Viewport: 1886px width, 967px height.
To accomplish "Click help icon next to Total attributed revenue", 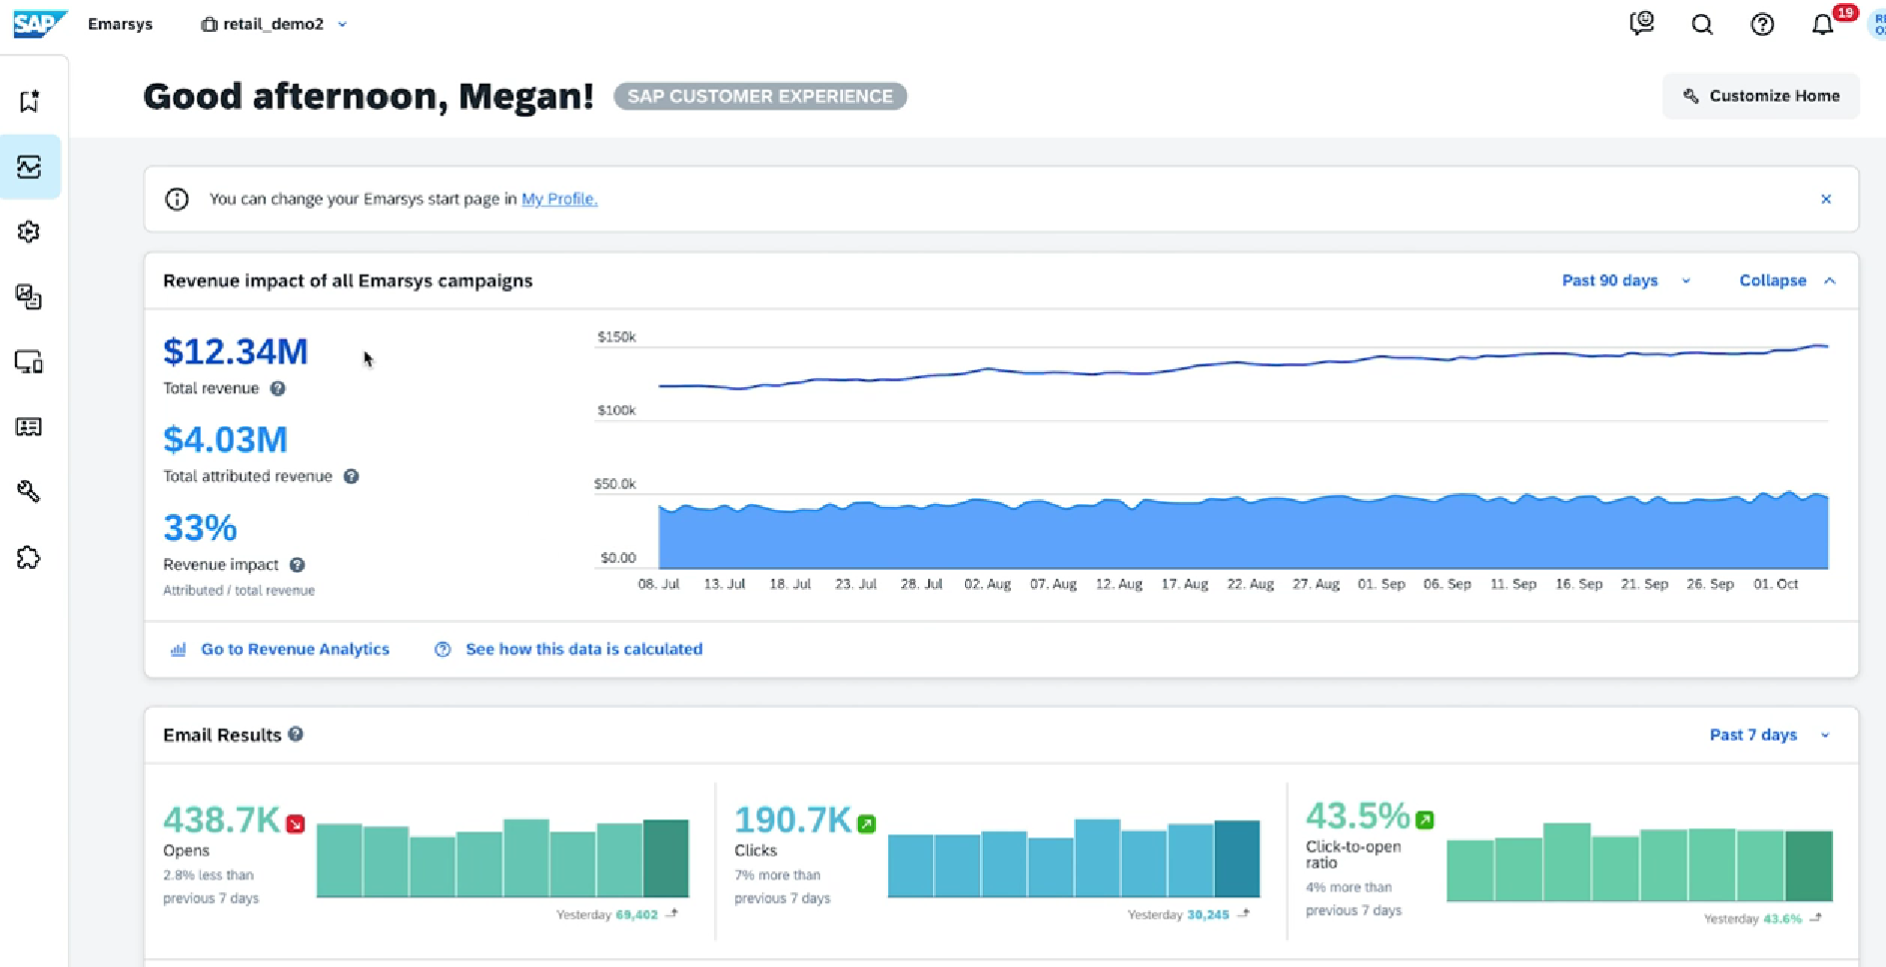I will (351, 477).
